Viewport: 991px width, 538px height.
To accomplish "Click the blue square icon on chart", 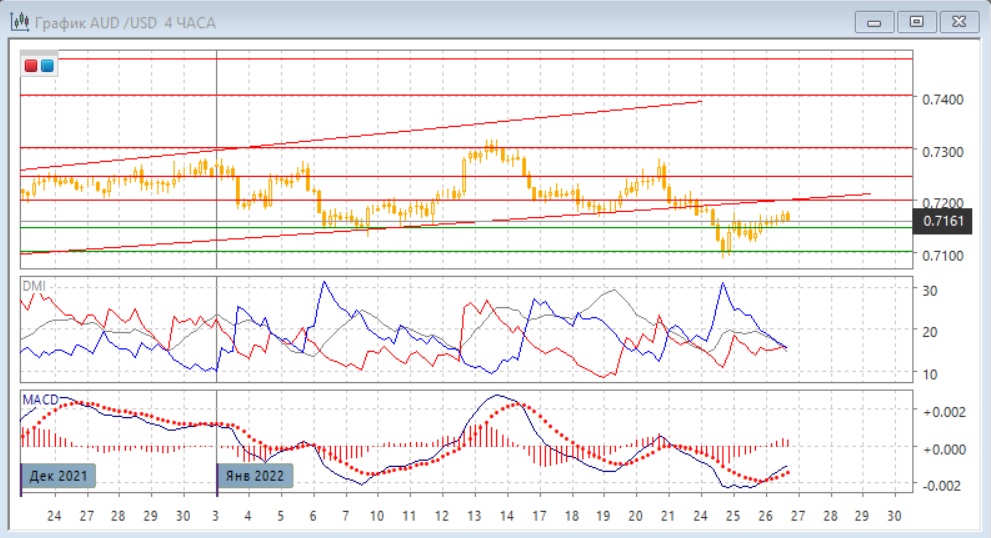I will click(x=47, y=66).
